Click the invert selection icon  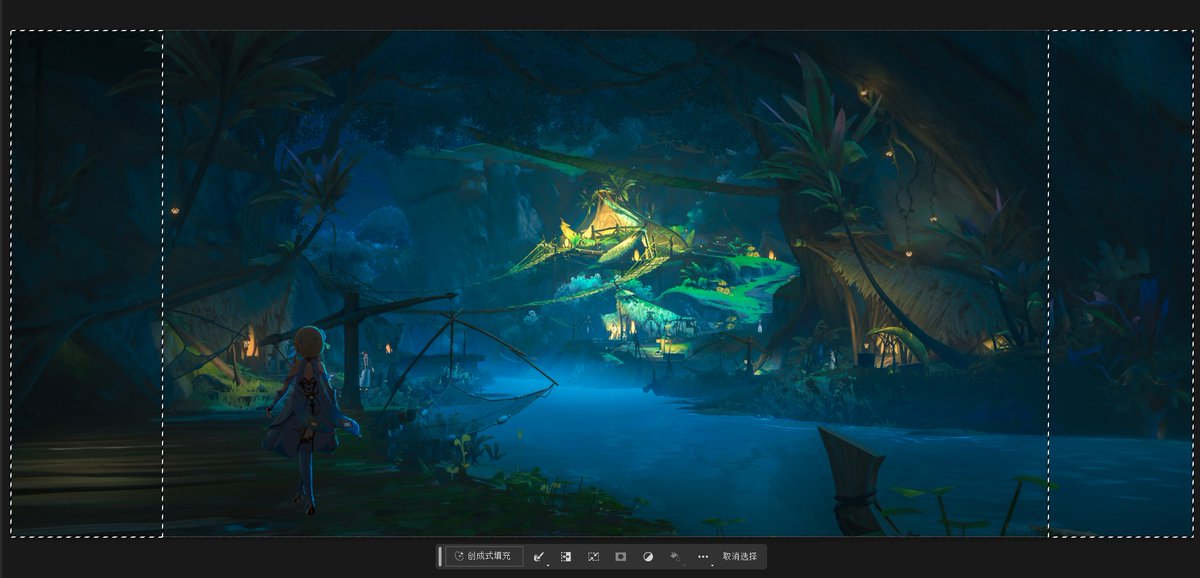(566, 556)
